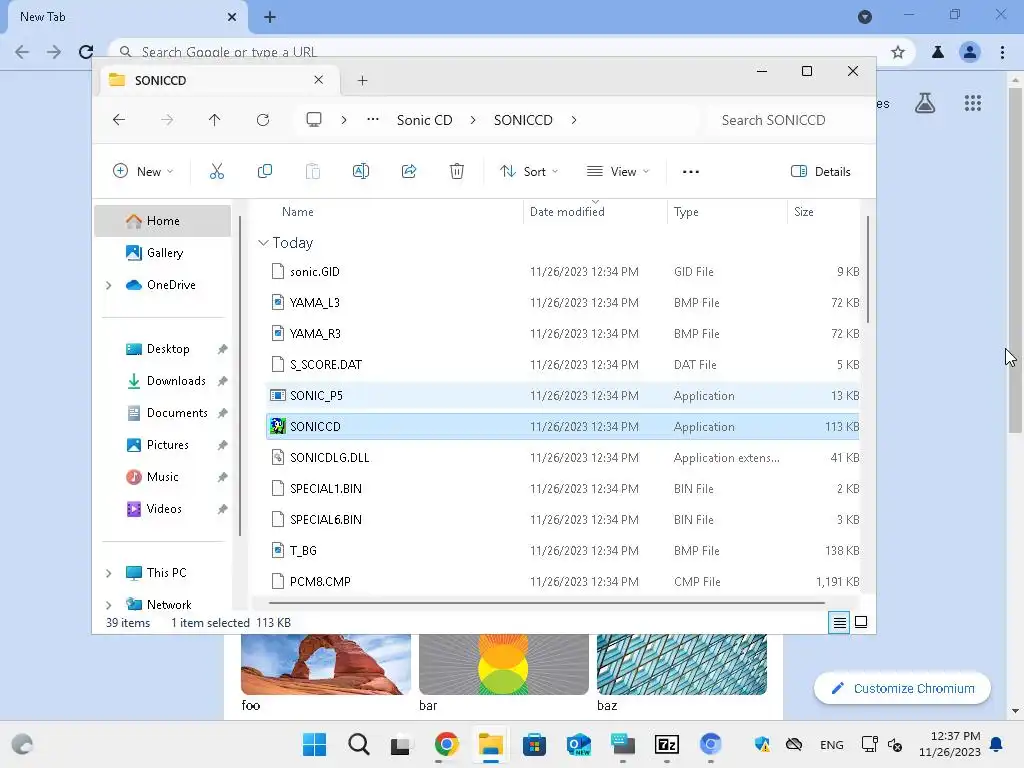Click the Paste clipboard icon
The width and height of the screenshot is (1024, 768).
[313, 171]
